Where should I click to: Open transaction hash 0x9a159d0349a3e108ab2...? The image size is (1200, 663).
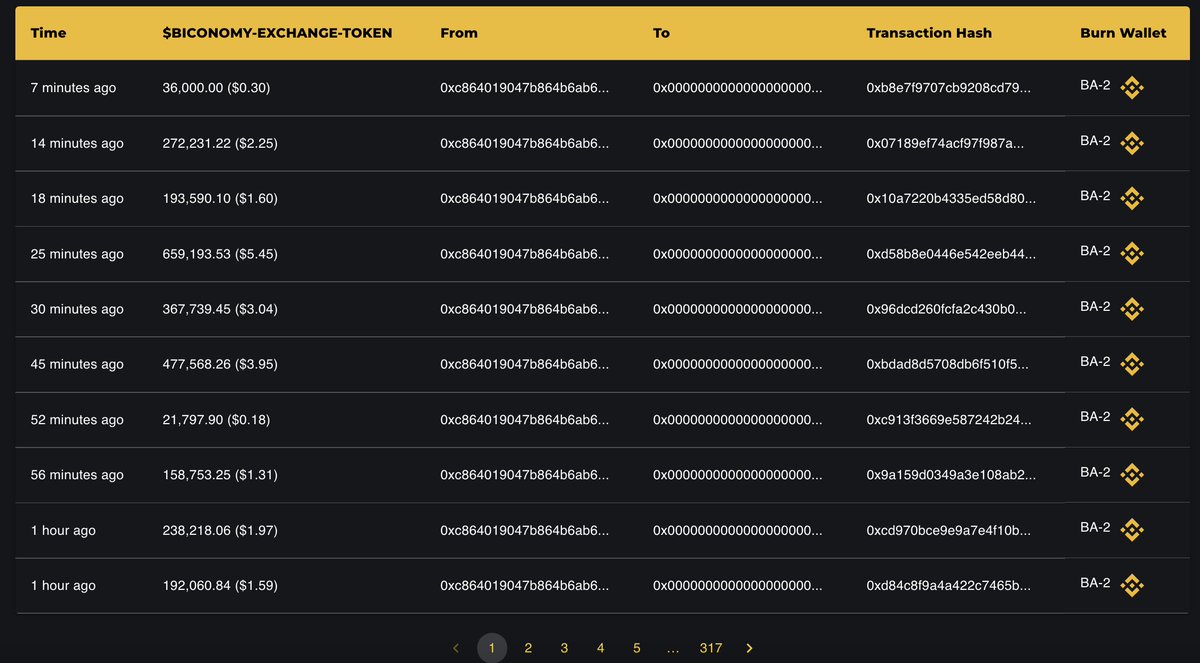tap(949, 475)
